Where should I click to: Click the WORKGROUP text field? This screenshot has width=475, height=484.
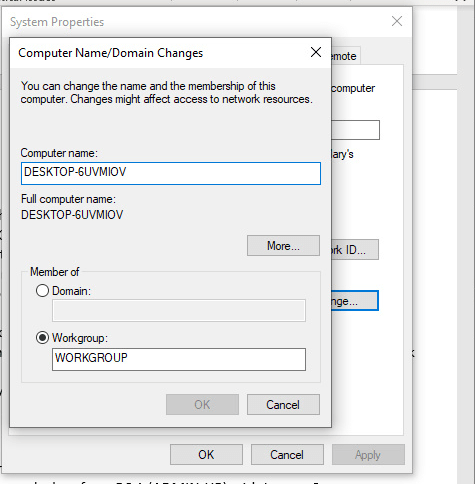[179, 359]
